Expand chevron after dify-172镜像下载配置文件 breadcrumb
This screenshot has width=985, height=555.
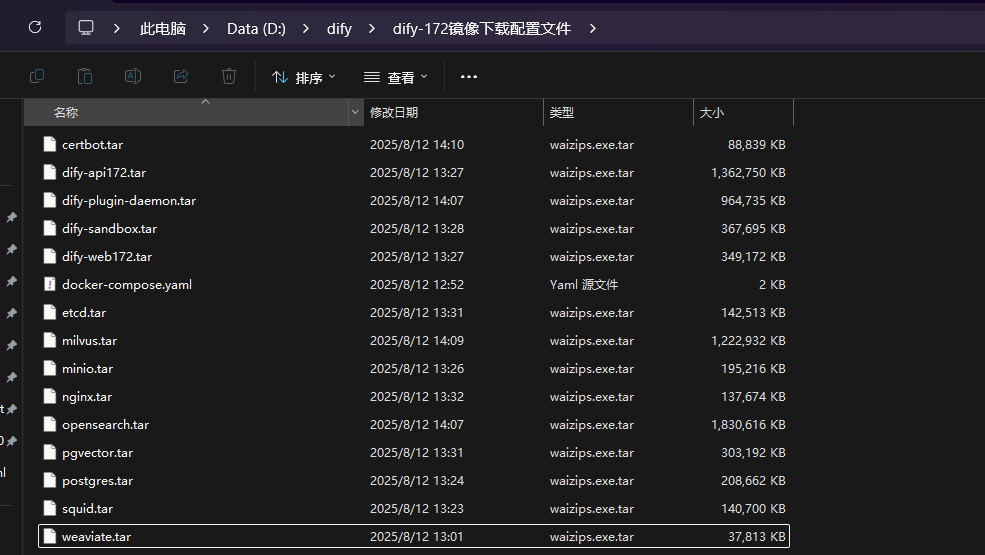point(592,28)
